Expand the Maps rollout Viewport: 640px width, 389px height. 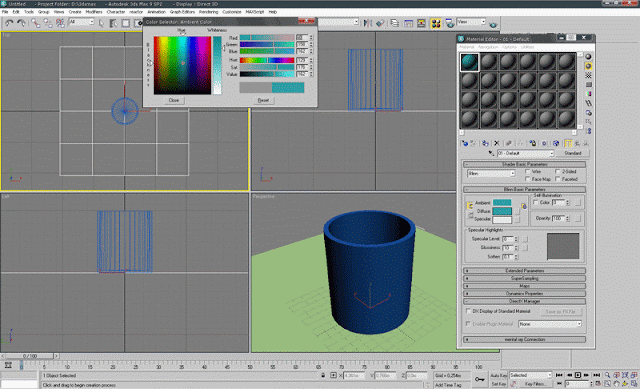coord(524,286)
